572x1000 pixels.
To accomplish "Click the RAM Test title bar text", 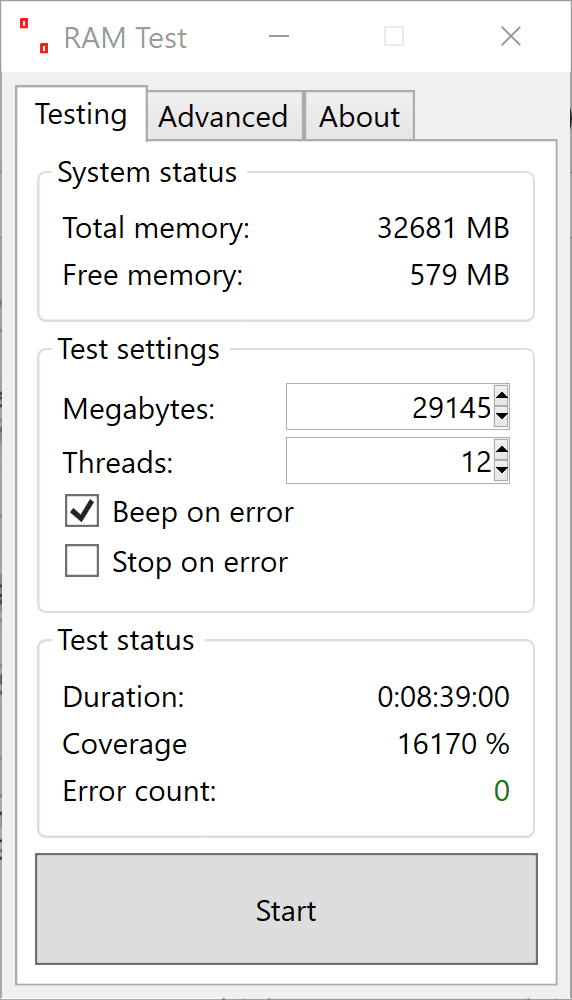I will pyautogui.click(x=125, y=38).
